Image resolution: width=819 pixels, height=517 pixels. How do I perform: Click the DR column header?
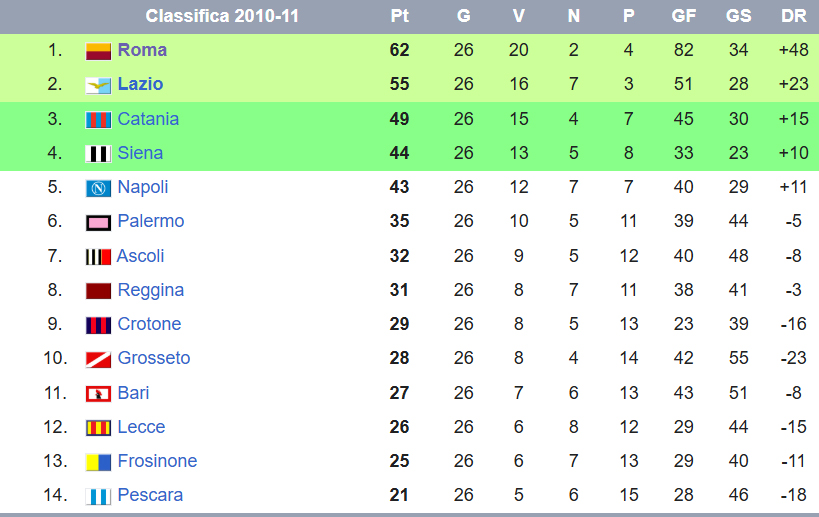point(793,16)
